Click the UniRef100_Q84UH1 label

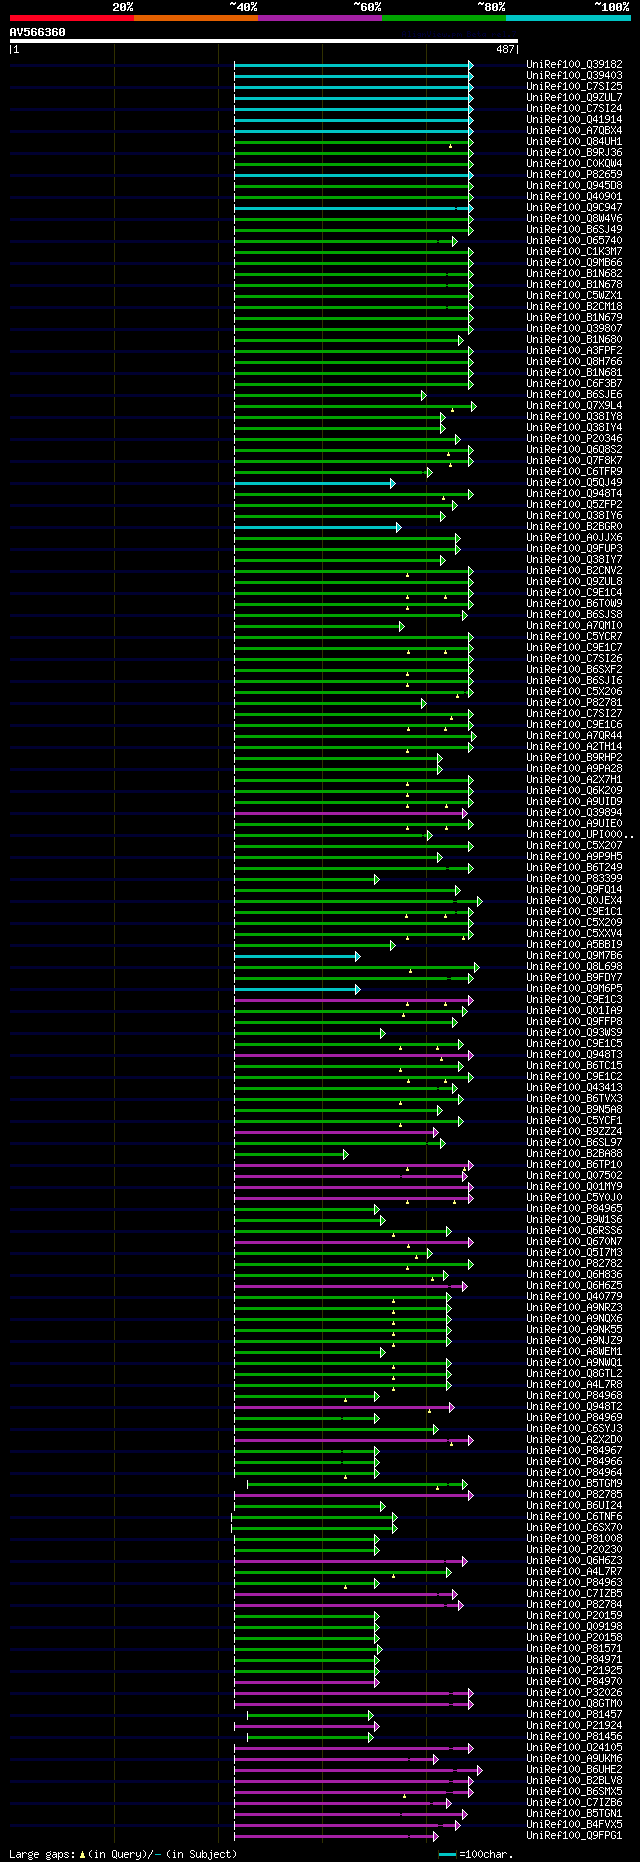pyautogui.click(x=574, y=141)
